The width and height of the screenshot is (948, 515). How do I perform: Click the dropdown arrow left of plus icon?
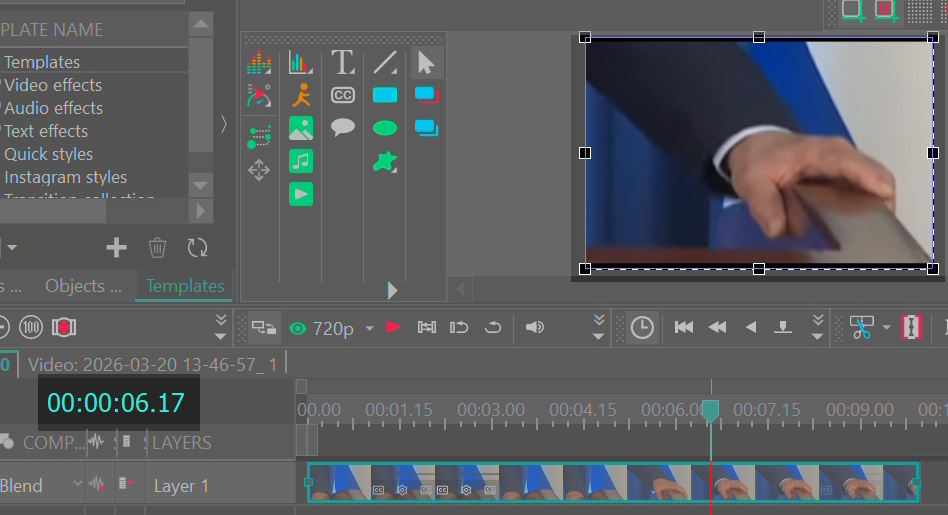pyautogui.click(x=11, y=247)
